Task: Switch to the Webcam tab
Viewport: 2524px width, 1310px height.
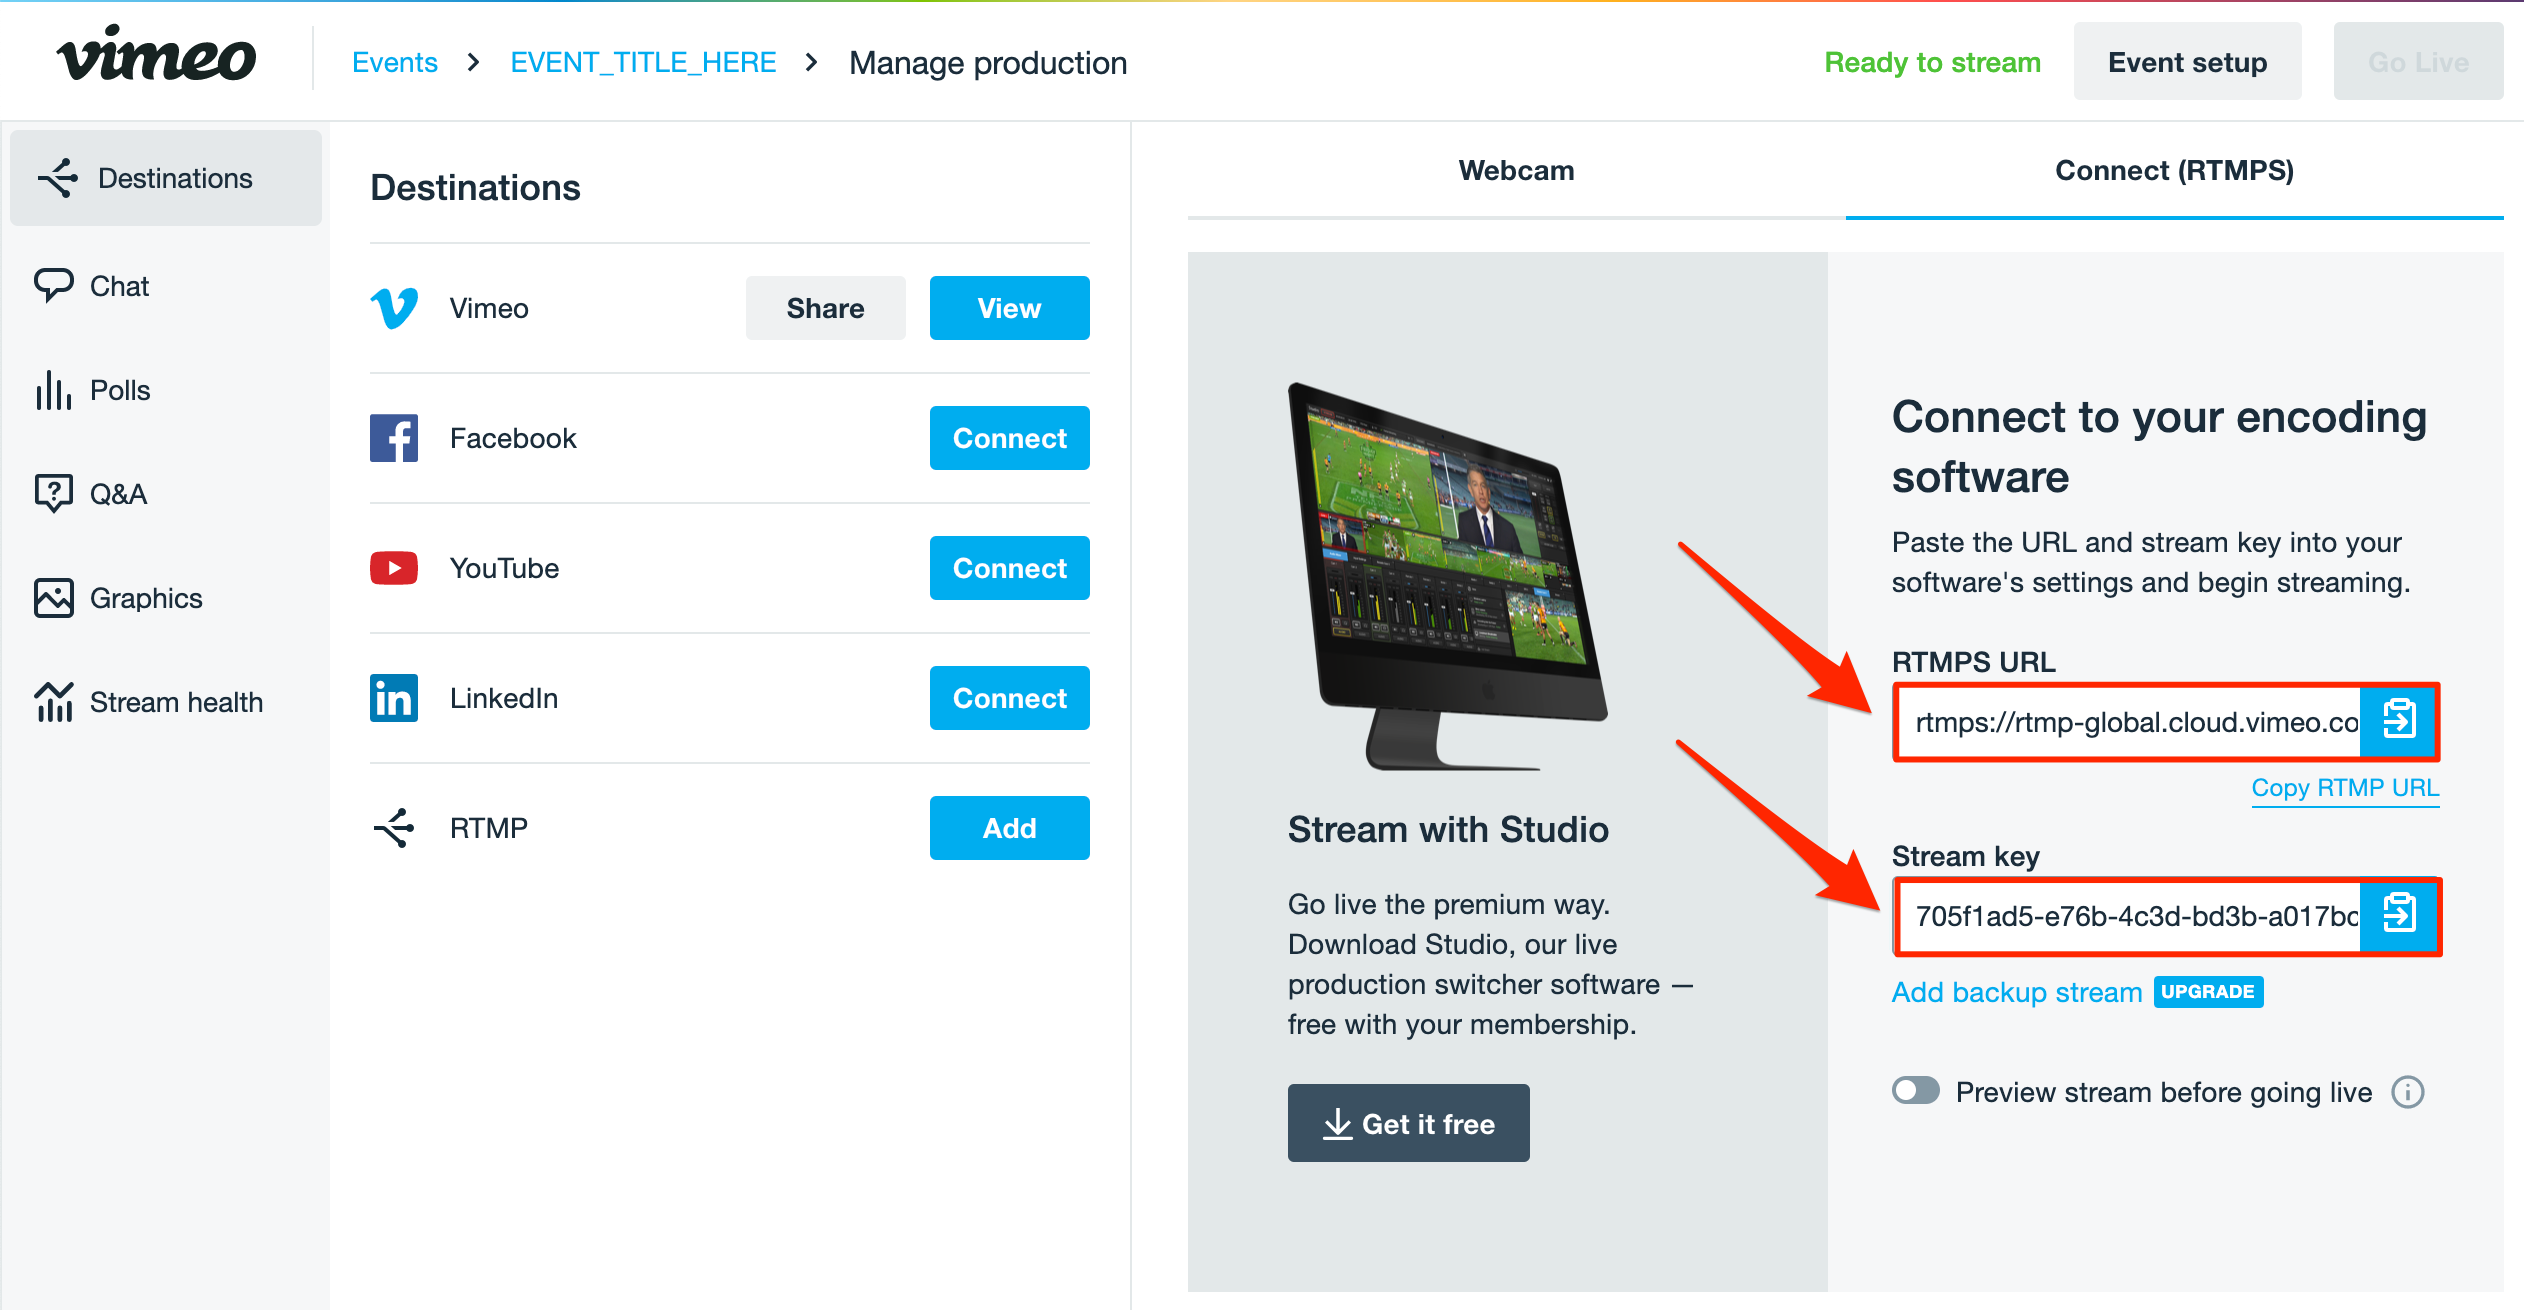Action: click(1516, 171)
